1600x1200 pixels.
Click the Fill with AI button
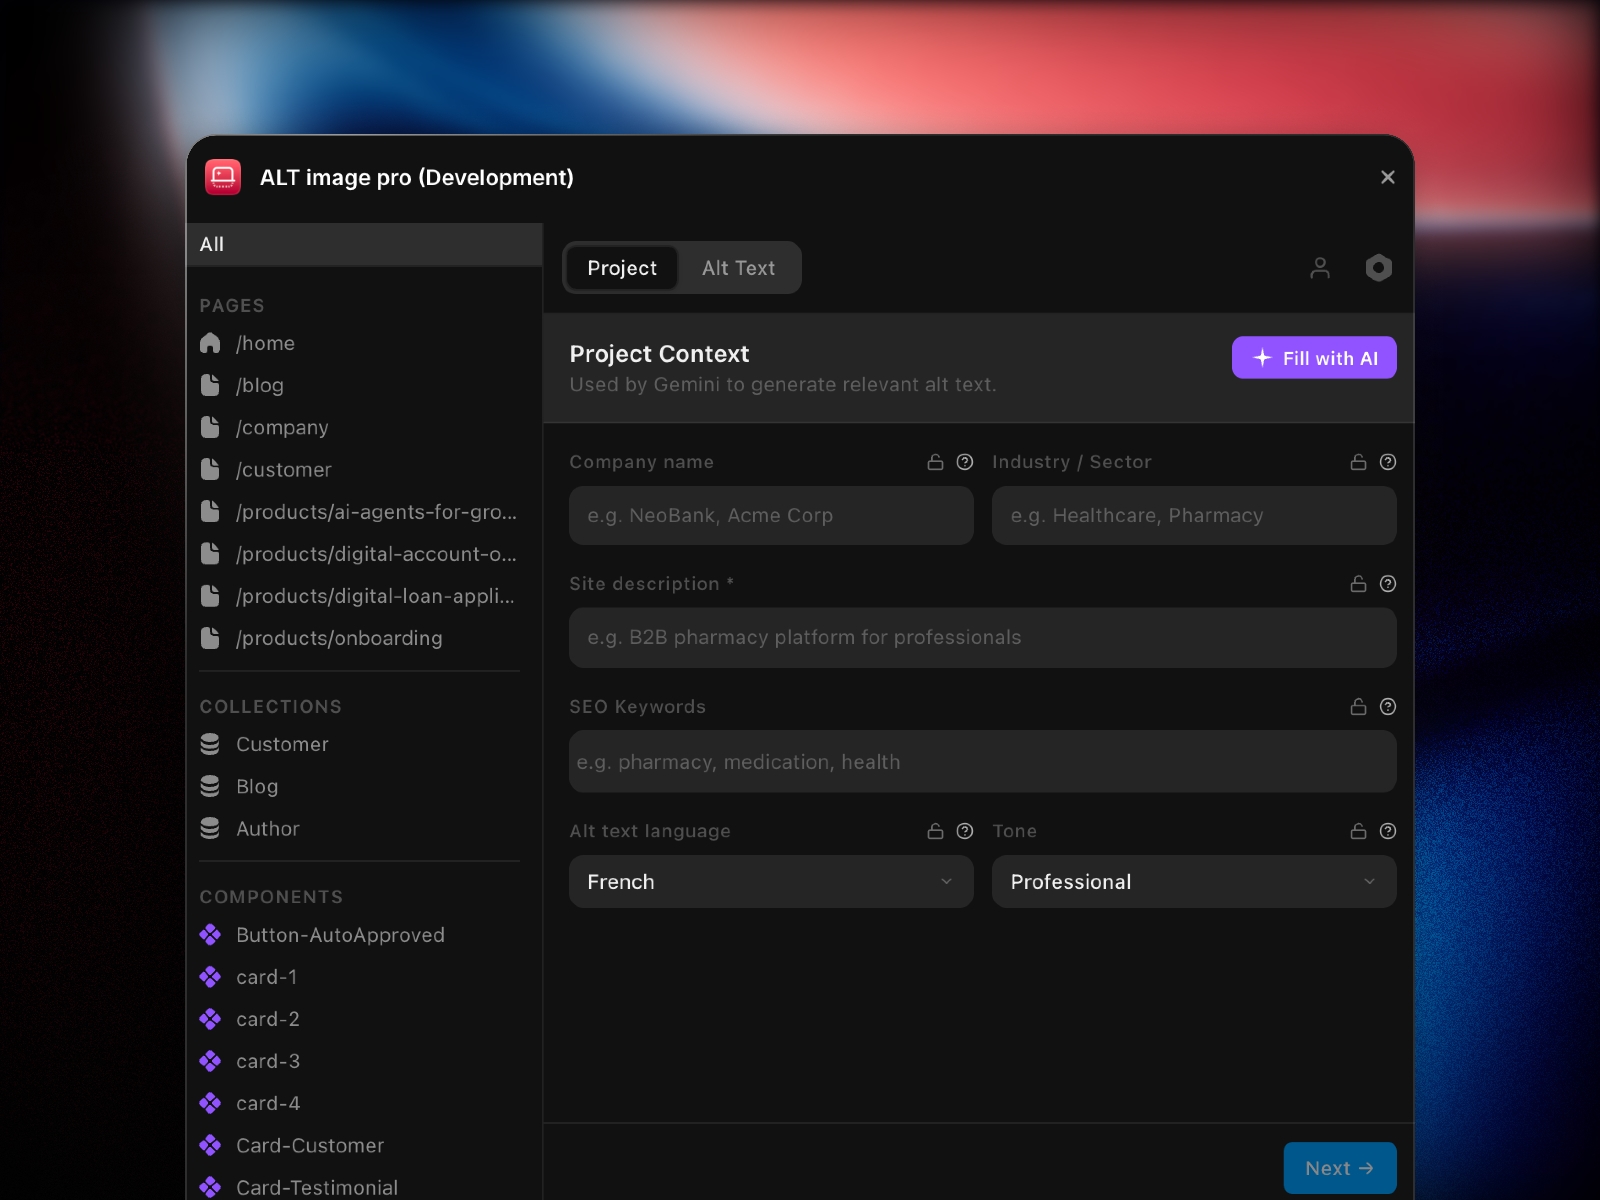click(x=1313, y=357)
